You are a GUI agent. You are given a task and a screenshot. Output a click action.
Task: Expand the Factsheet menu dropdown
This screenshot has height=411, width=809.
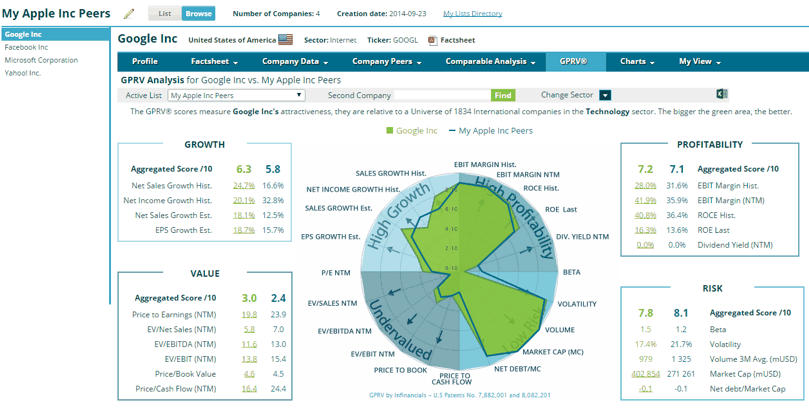[214, 61]
